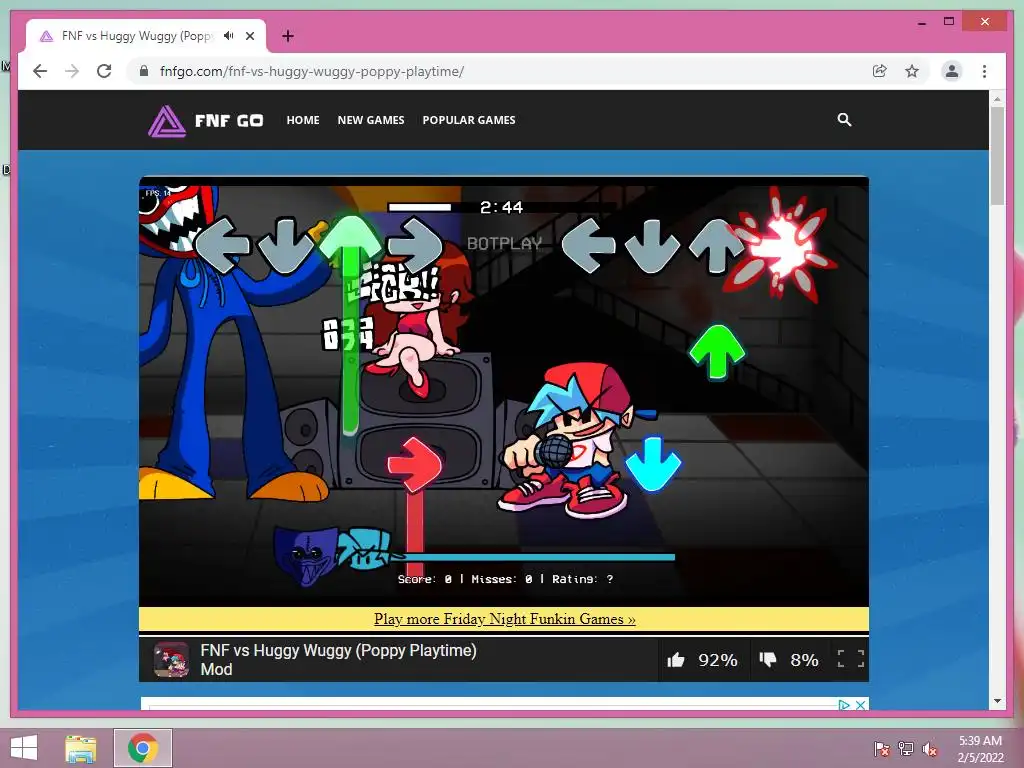The width and height of the screenshot is (1024, 768).
Task: Bookmark this page with the star icon
Action: (912, 71)
